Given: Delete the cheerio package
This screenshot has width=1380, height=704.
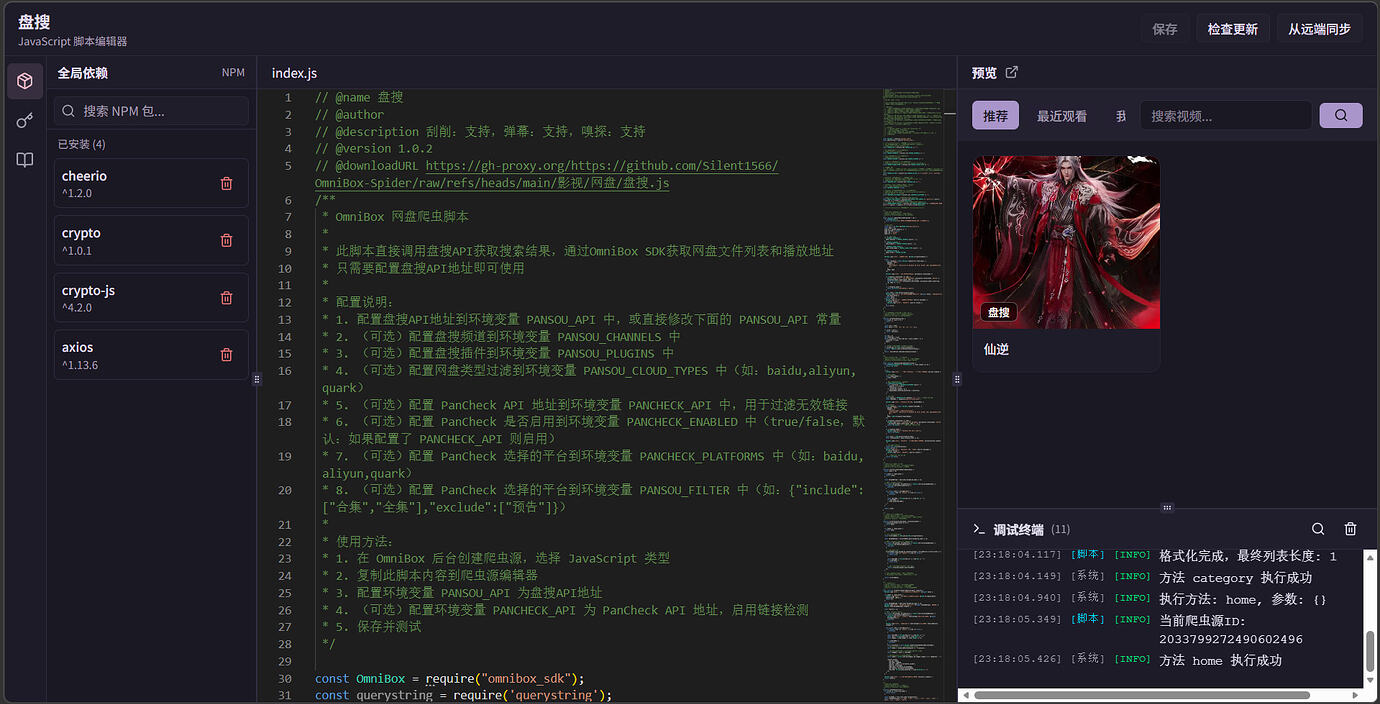Looking at the screenshot, I should (x=226, y=184).
